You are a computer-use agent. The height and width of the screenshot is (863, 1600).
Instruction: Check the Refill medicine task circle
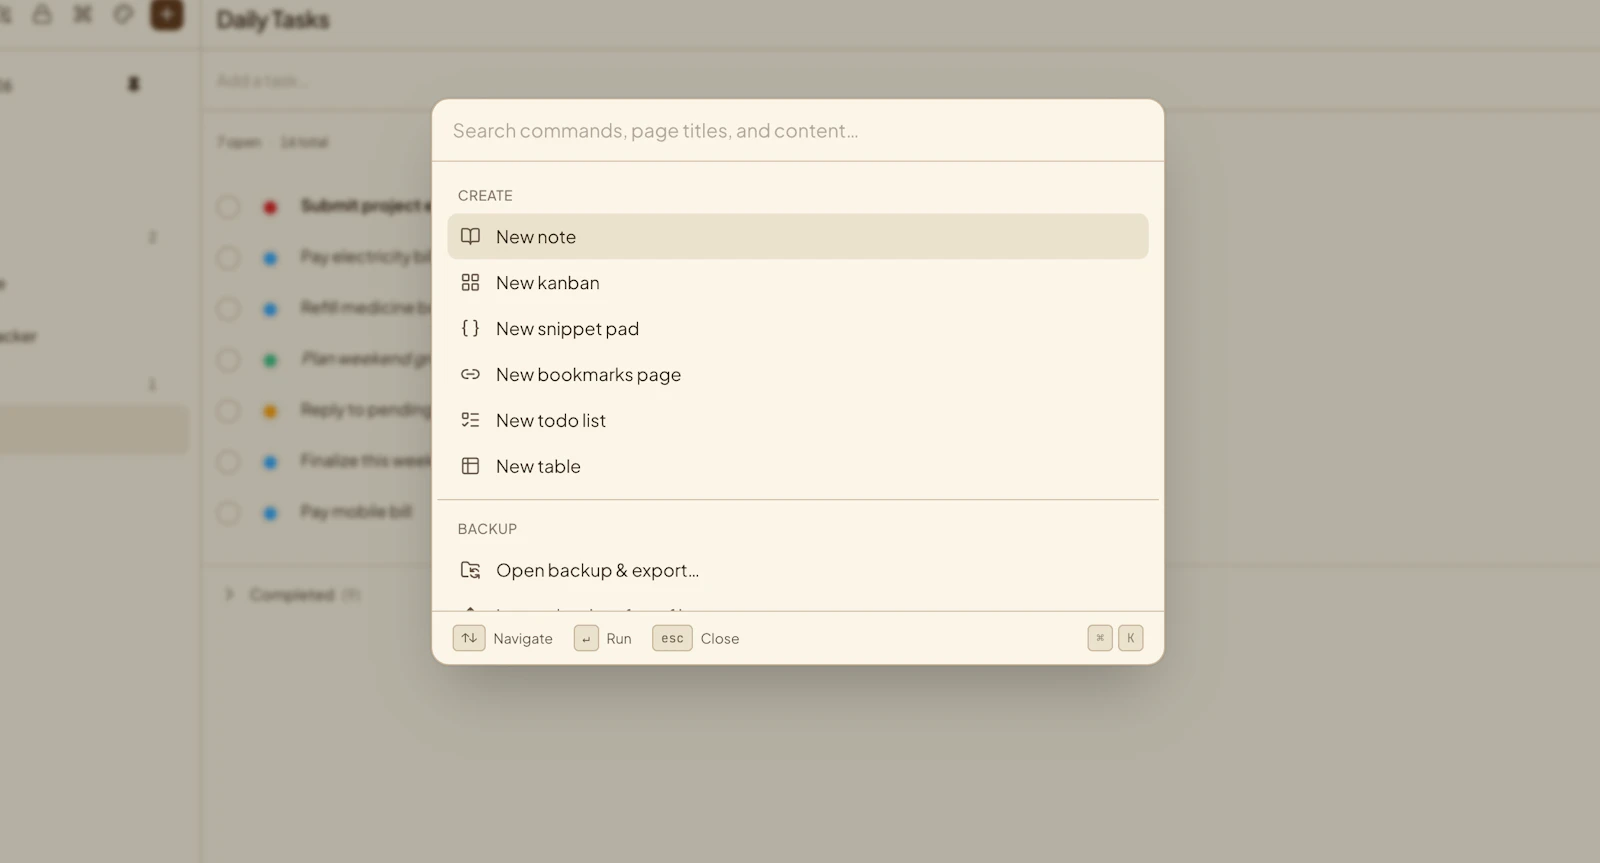(x=228, y=309)
